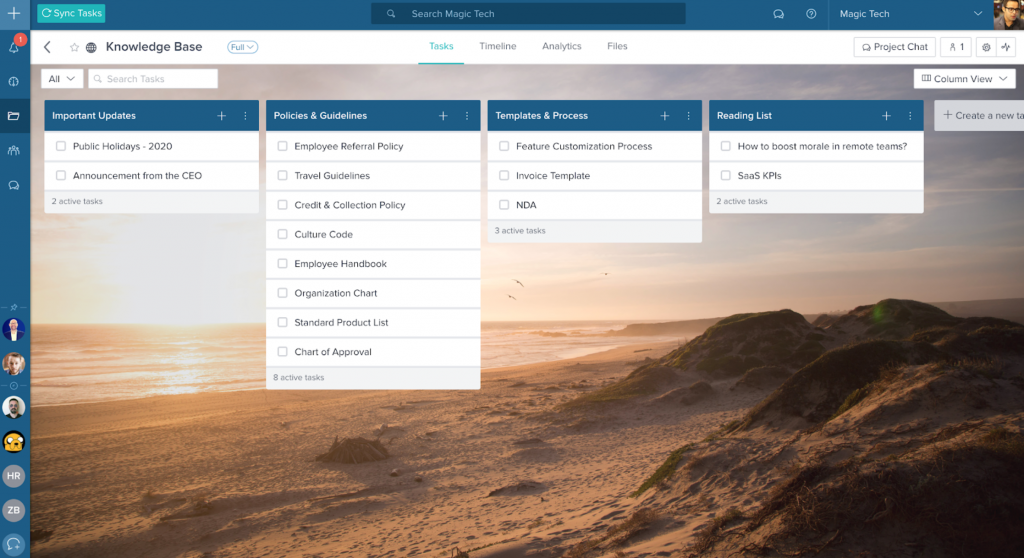Open the chat bubble icon in left sidebar
The height and width of the screenshot is (558, 1024).
pyautogui.click(x=14, y=186)
